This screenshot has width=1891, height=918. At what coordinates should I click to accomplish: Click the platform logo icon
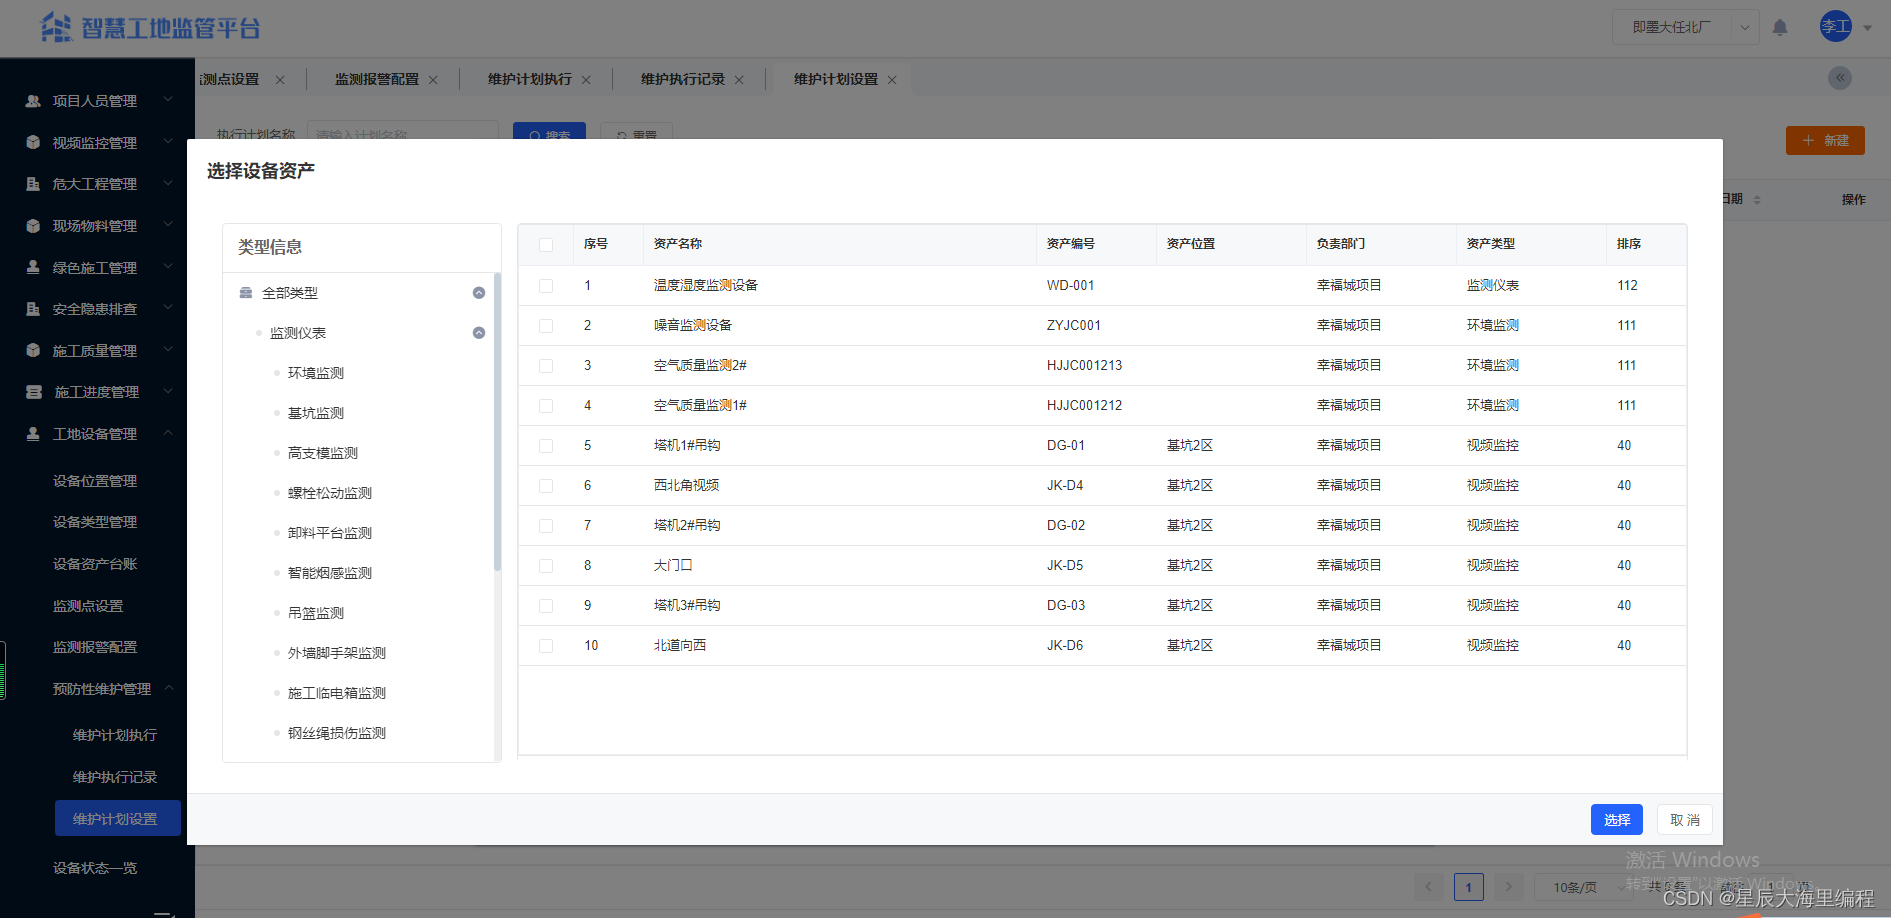pos(56,27)
